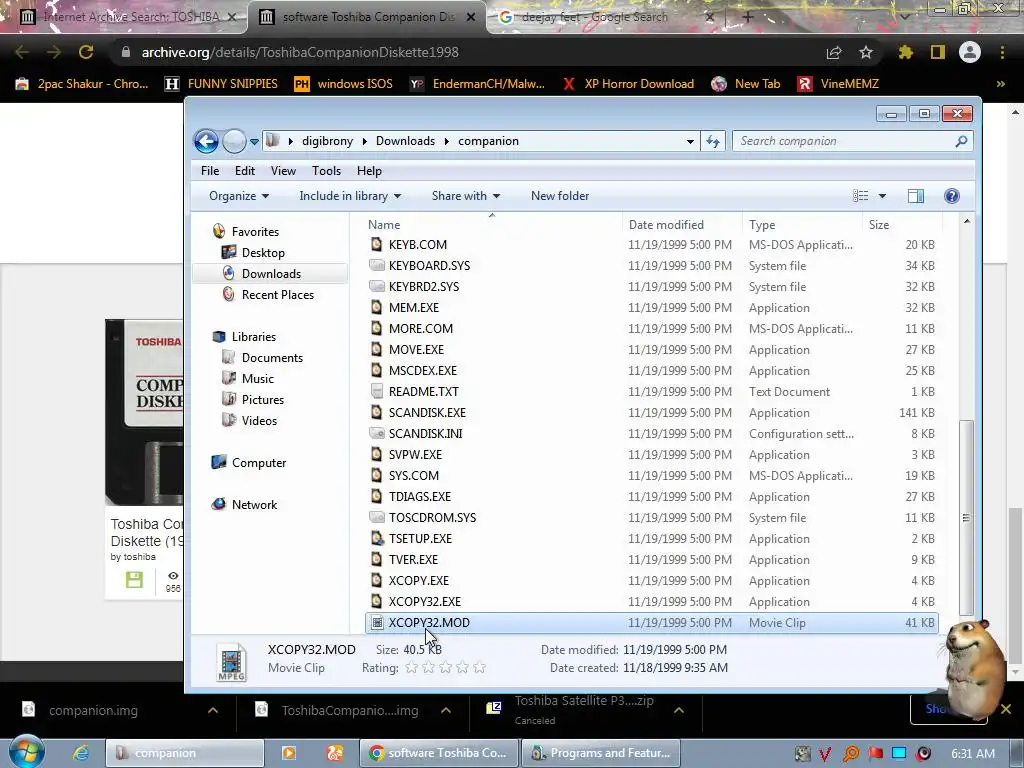Select the file MSCDEX.EXE
This screenshot has width=1024, height=768.
(423, 370)
